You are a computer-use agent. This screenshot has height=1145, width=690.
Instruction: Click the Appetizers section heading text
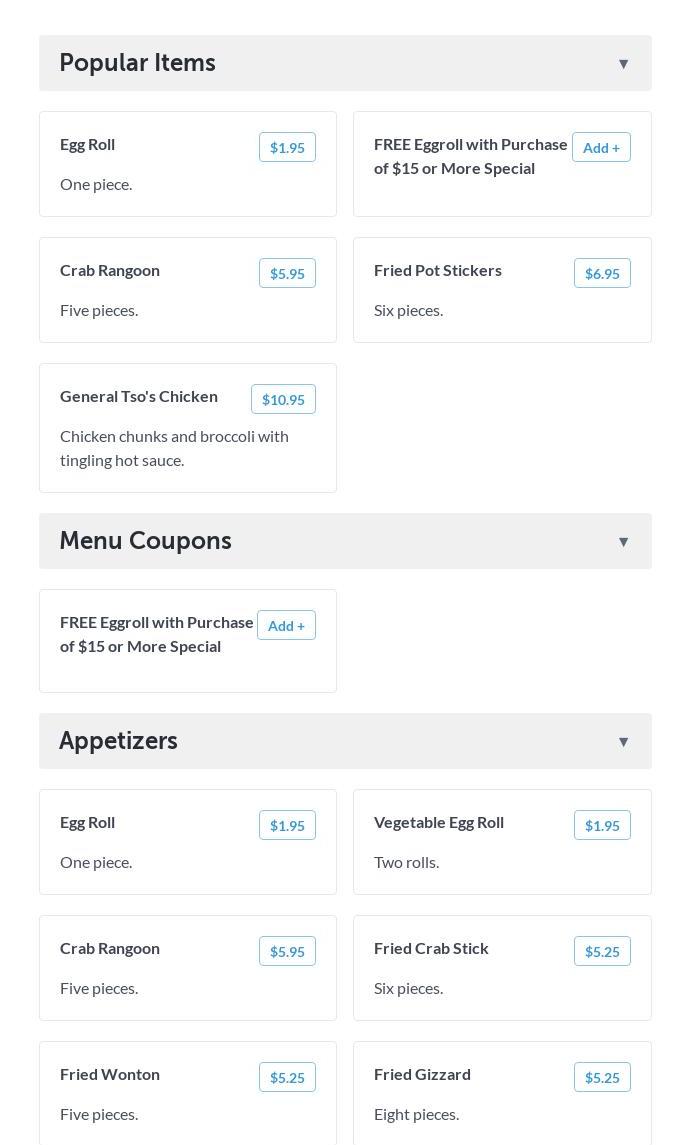[119, 741]
